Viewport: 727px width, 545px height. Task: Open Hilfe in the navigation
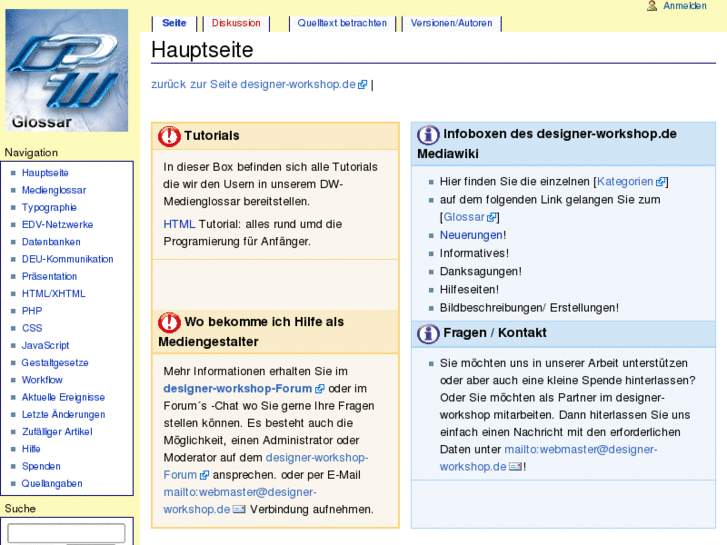pyautogui.click(x=31, y=449)
